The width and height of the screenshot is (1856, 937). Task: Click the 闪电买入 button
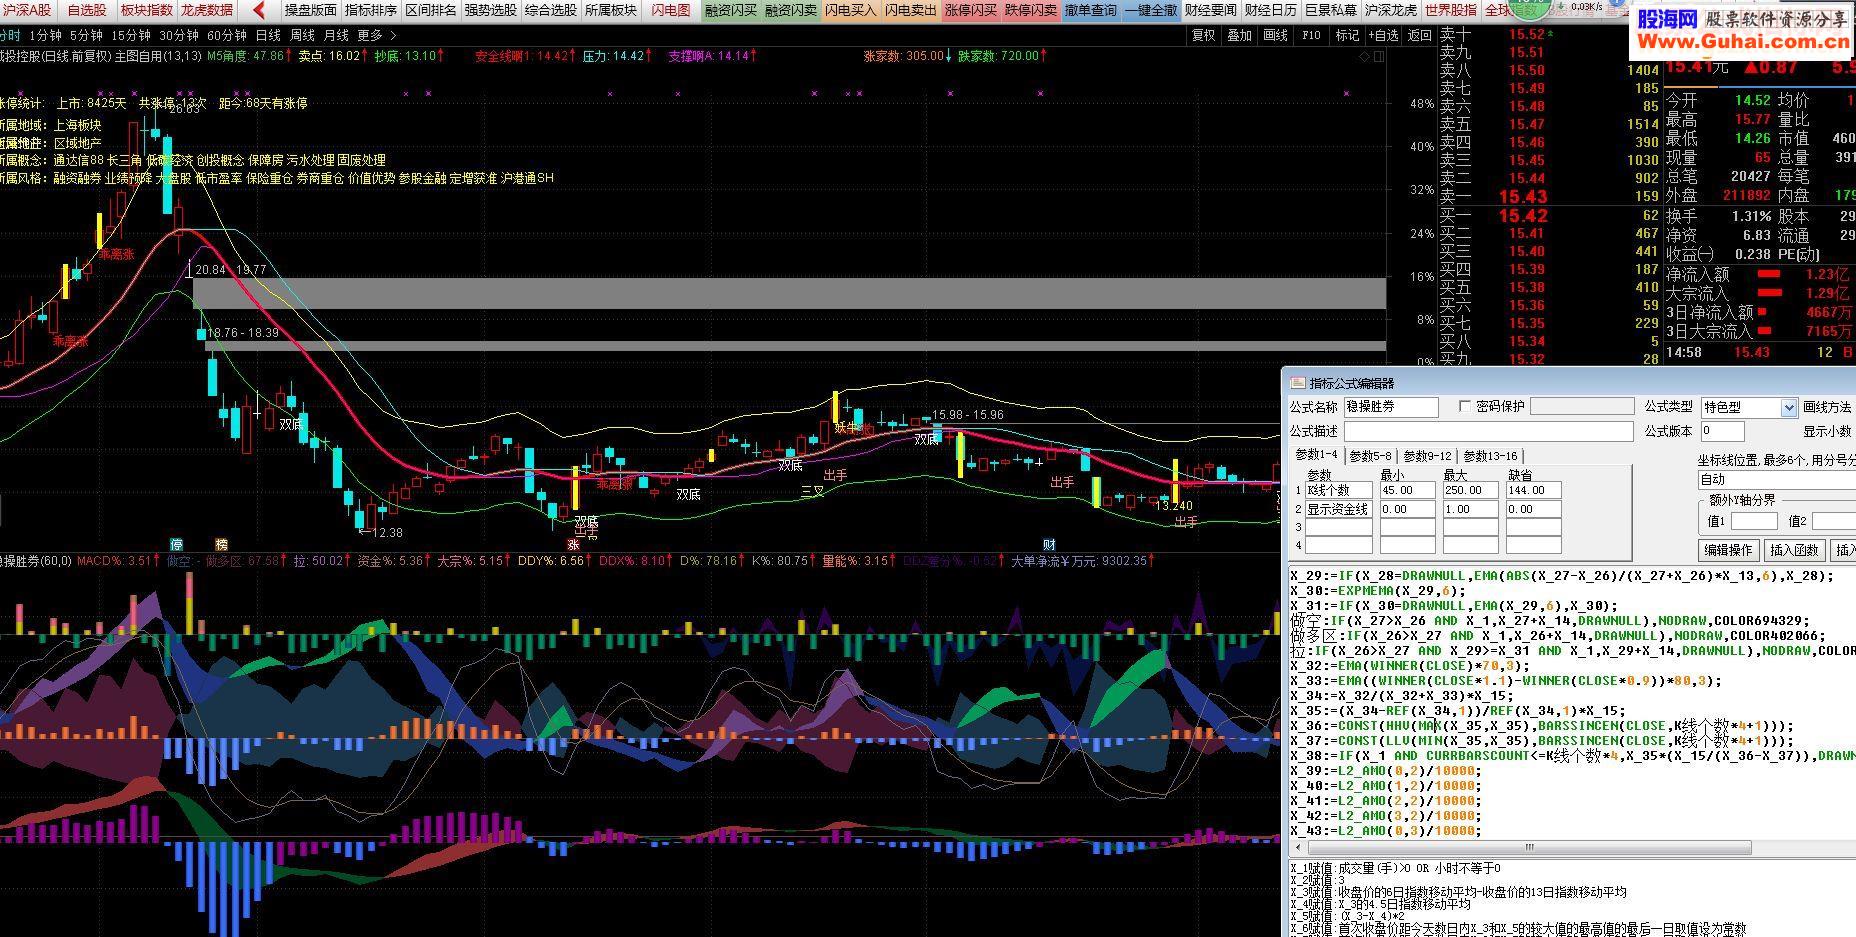click(851, 10)
